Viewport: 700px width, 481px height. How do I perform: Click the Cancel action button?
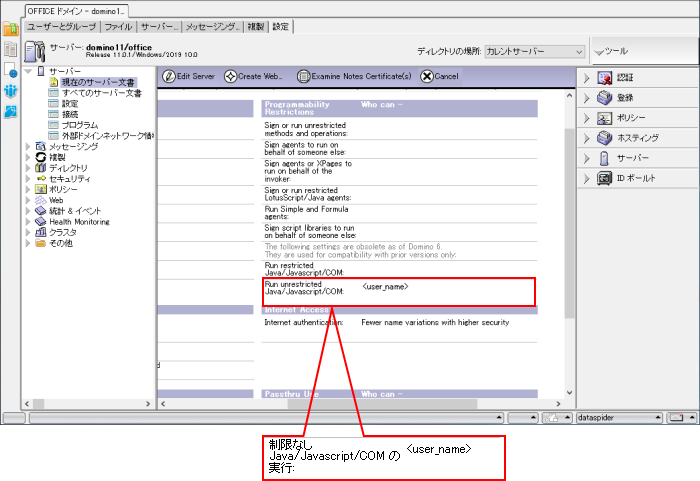point(428,77)
